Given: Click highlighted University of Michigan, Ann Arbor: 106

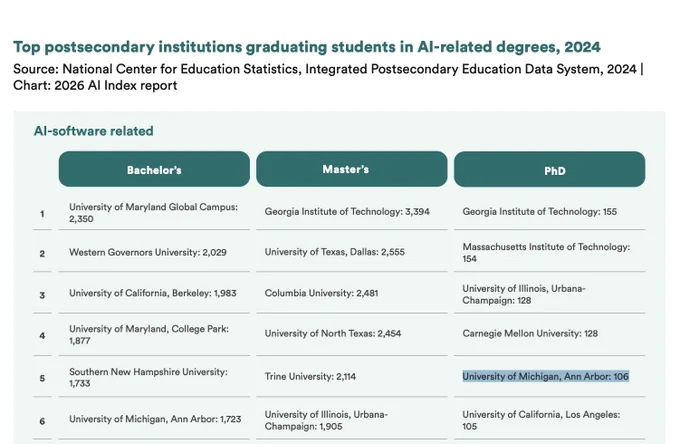Looking at the screenshot, I should 546,376.
